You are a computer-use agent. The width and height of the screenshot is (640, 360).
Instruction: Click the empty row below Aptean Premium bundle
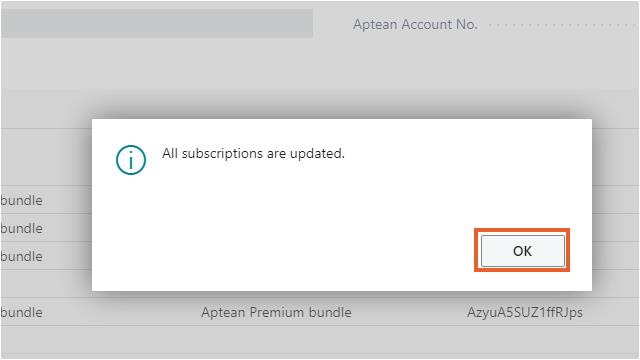[320, 340]
